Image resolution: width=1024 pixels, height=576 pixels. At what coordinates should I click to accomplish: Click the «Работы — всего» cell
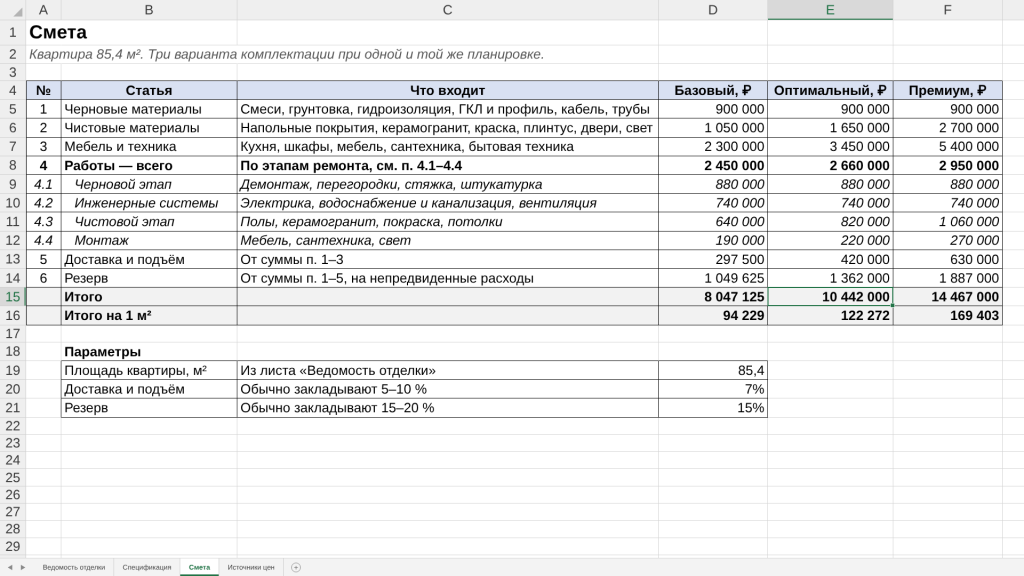click(149, 165)
